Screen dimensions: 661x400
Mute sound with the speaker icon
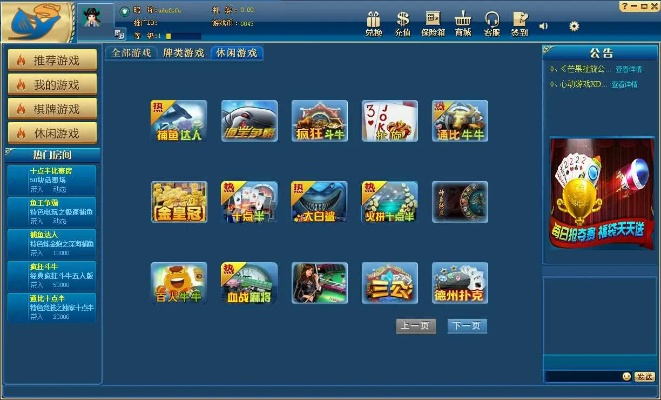pyautogui.click(x=544, y=25)
